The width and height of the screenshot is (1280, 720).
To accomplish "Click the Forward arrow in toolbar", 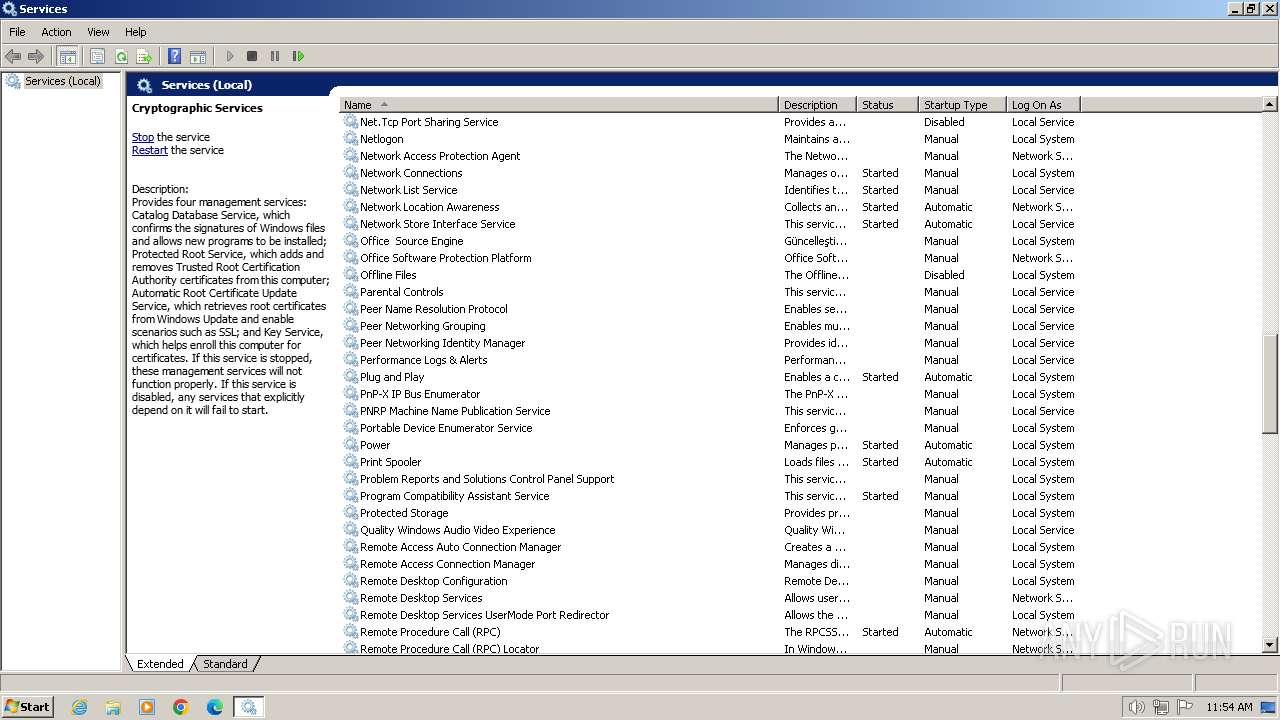I will [x=36, y=56].
